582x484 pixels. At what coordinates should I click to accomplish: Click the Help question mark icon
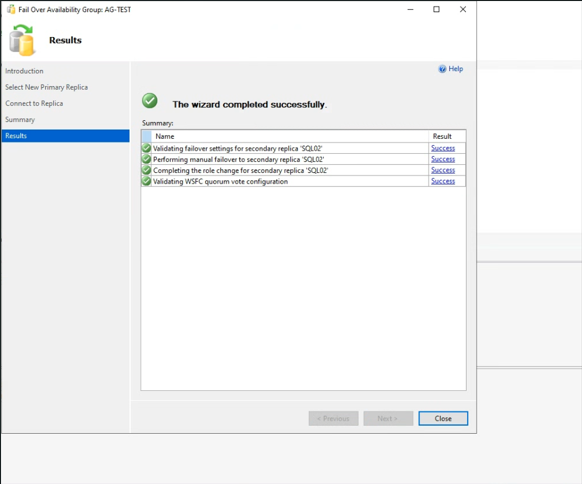click(x=442, y=69)
